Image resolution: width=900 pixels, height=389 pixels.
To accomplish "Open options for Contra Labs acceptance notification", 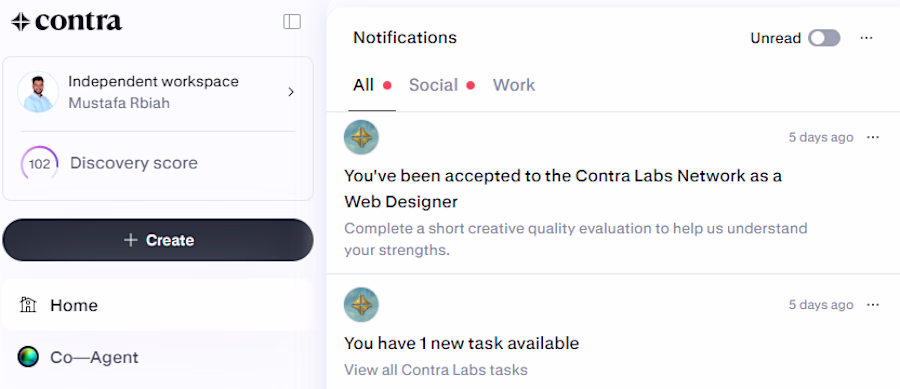I will point(873,137).
